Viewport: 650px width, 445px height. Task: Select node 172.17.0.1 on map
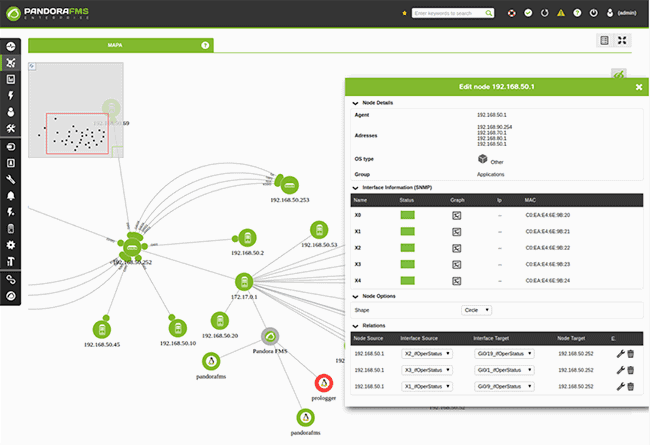click(244, 282)
